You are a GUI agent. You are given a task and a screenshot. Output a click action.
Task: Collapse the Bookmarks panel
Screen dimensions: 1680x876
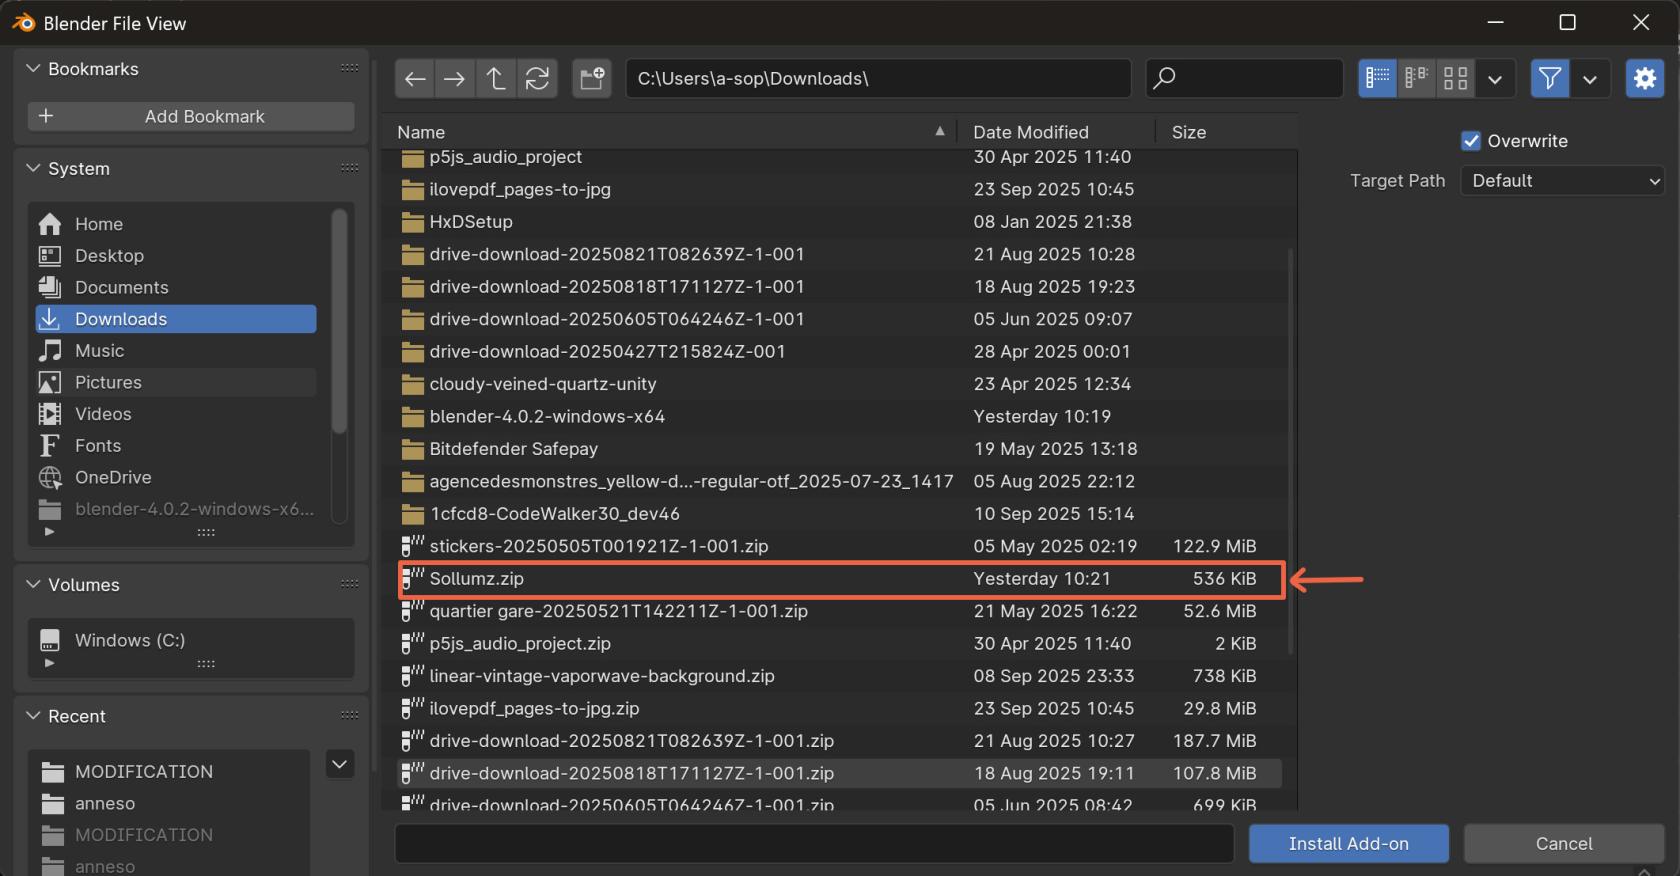coord(34,69)
